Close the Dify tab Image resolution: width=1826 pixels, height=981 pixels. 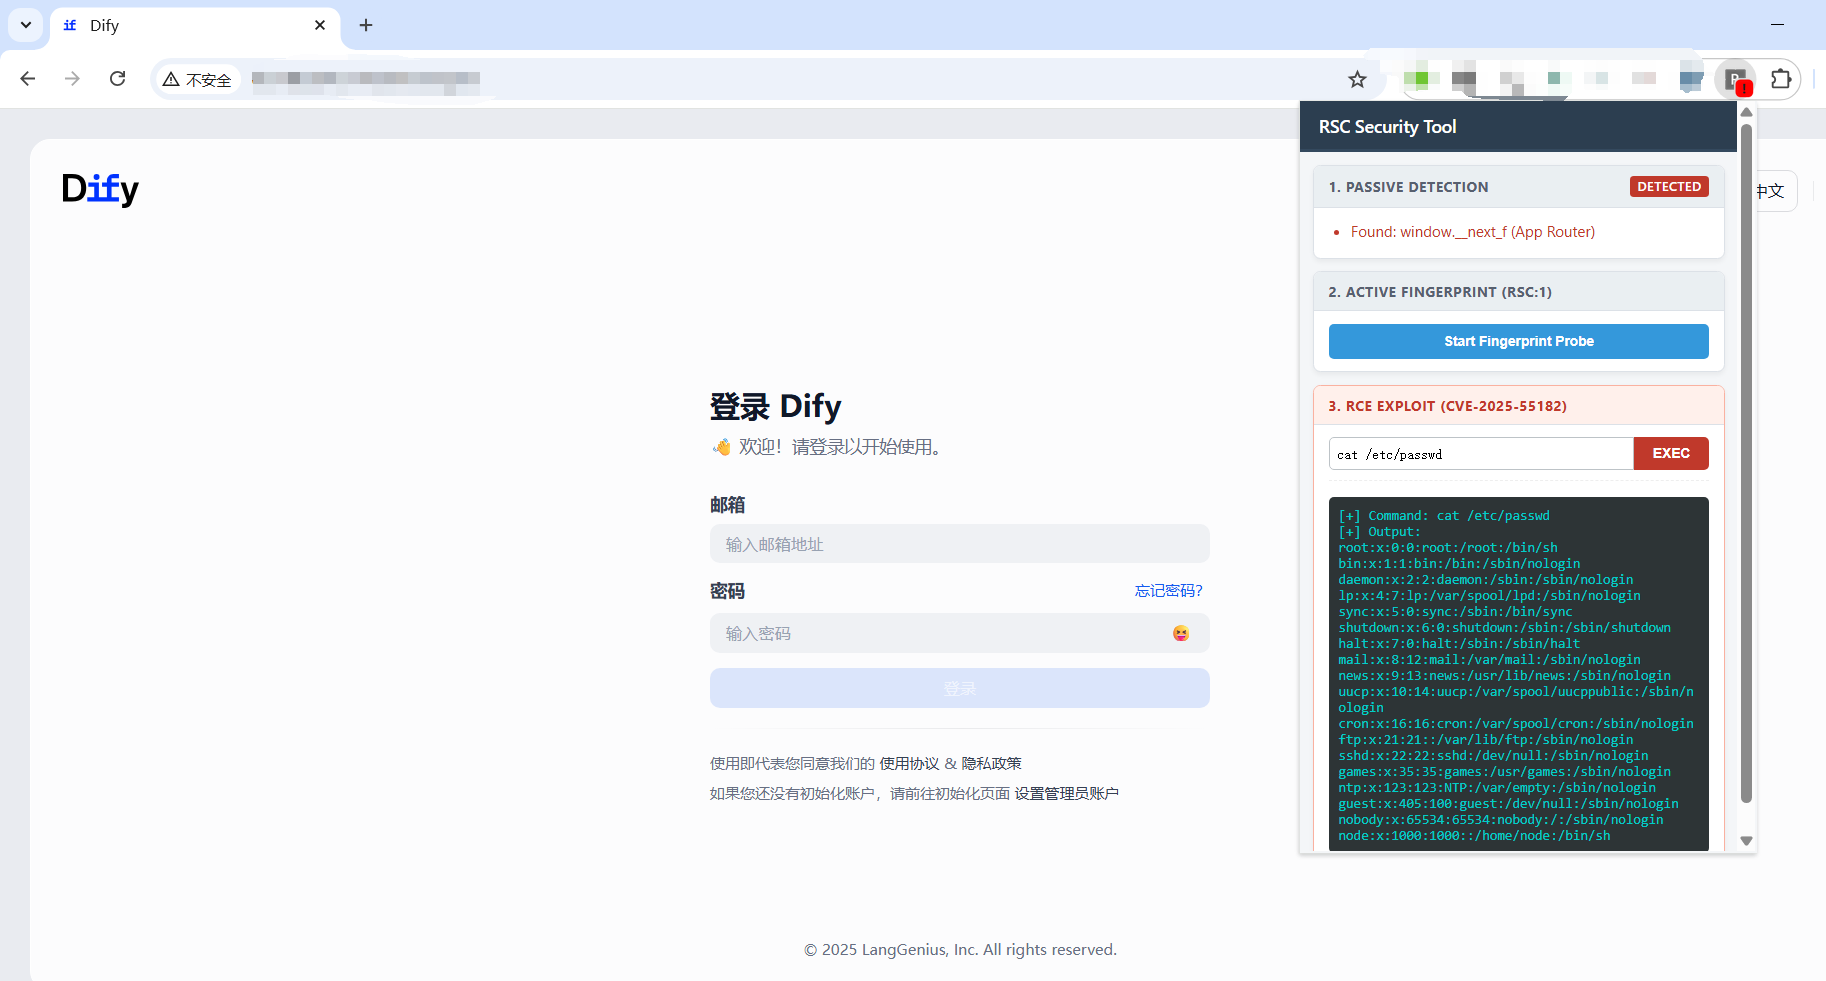(x=320, y=25)
